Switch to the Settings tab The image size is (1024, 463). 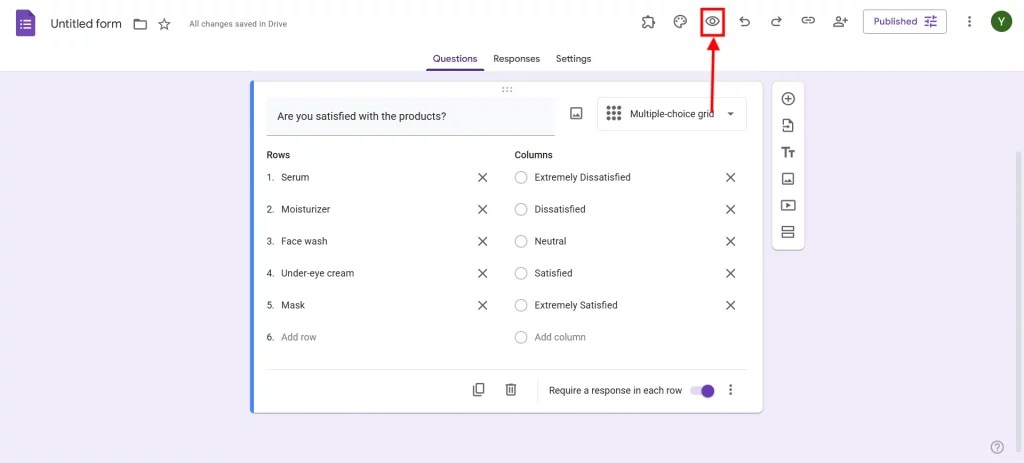point(573,59)
